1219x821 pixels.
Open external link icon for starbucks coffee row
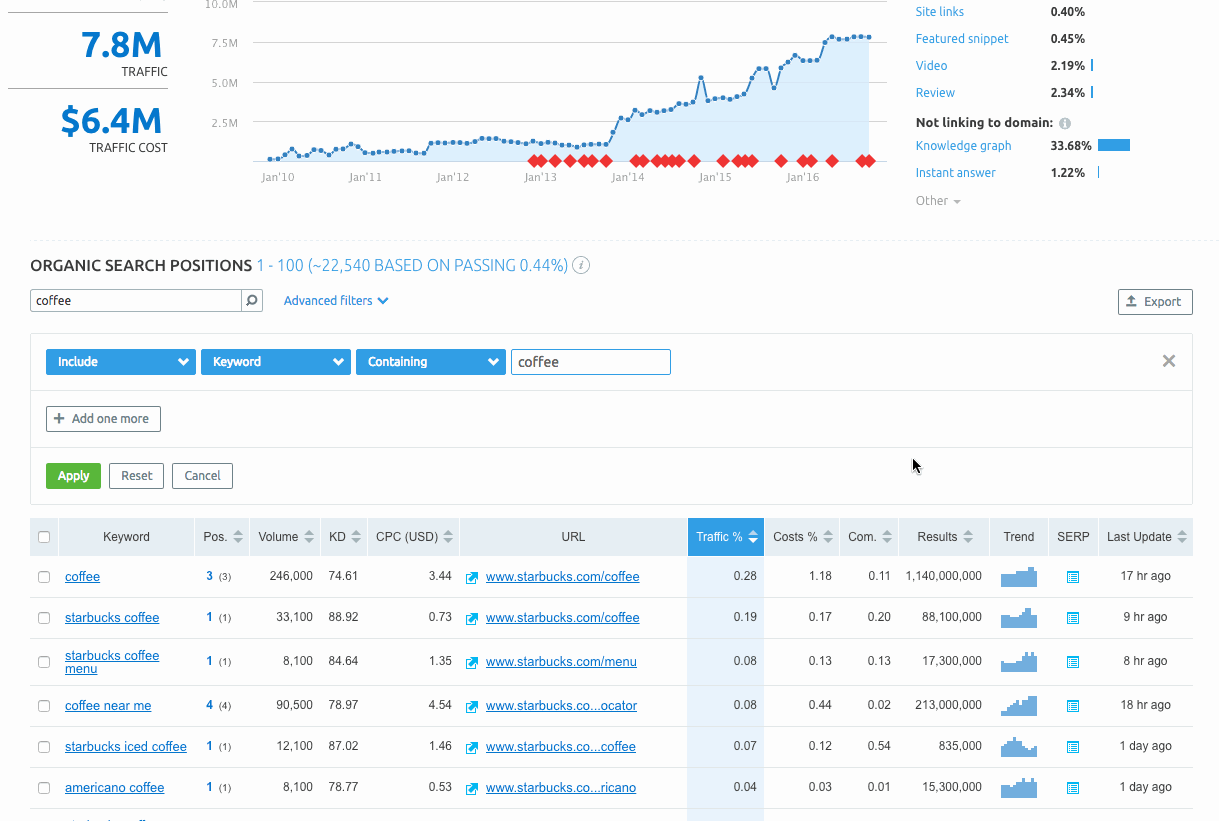coord(473,618)
